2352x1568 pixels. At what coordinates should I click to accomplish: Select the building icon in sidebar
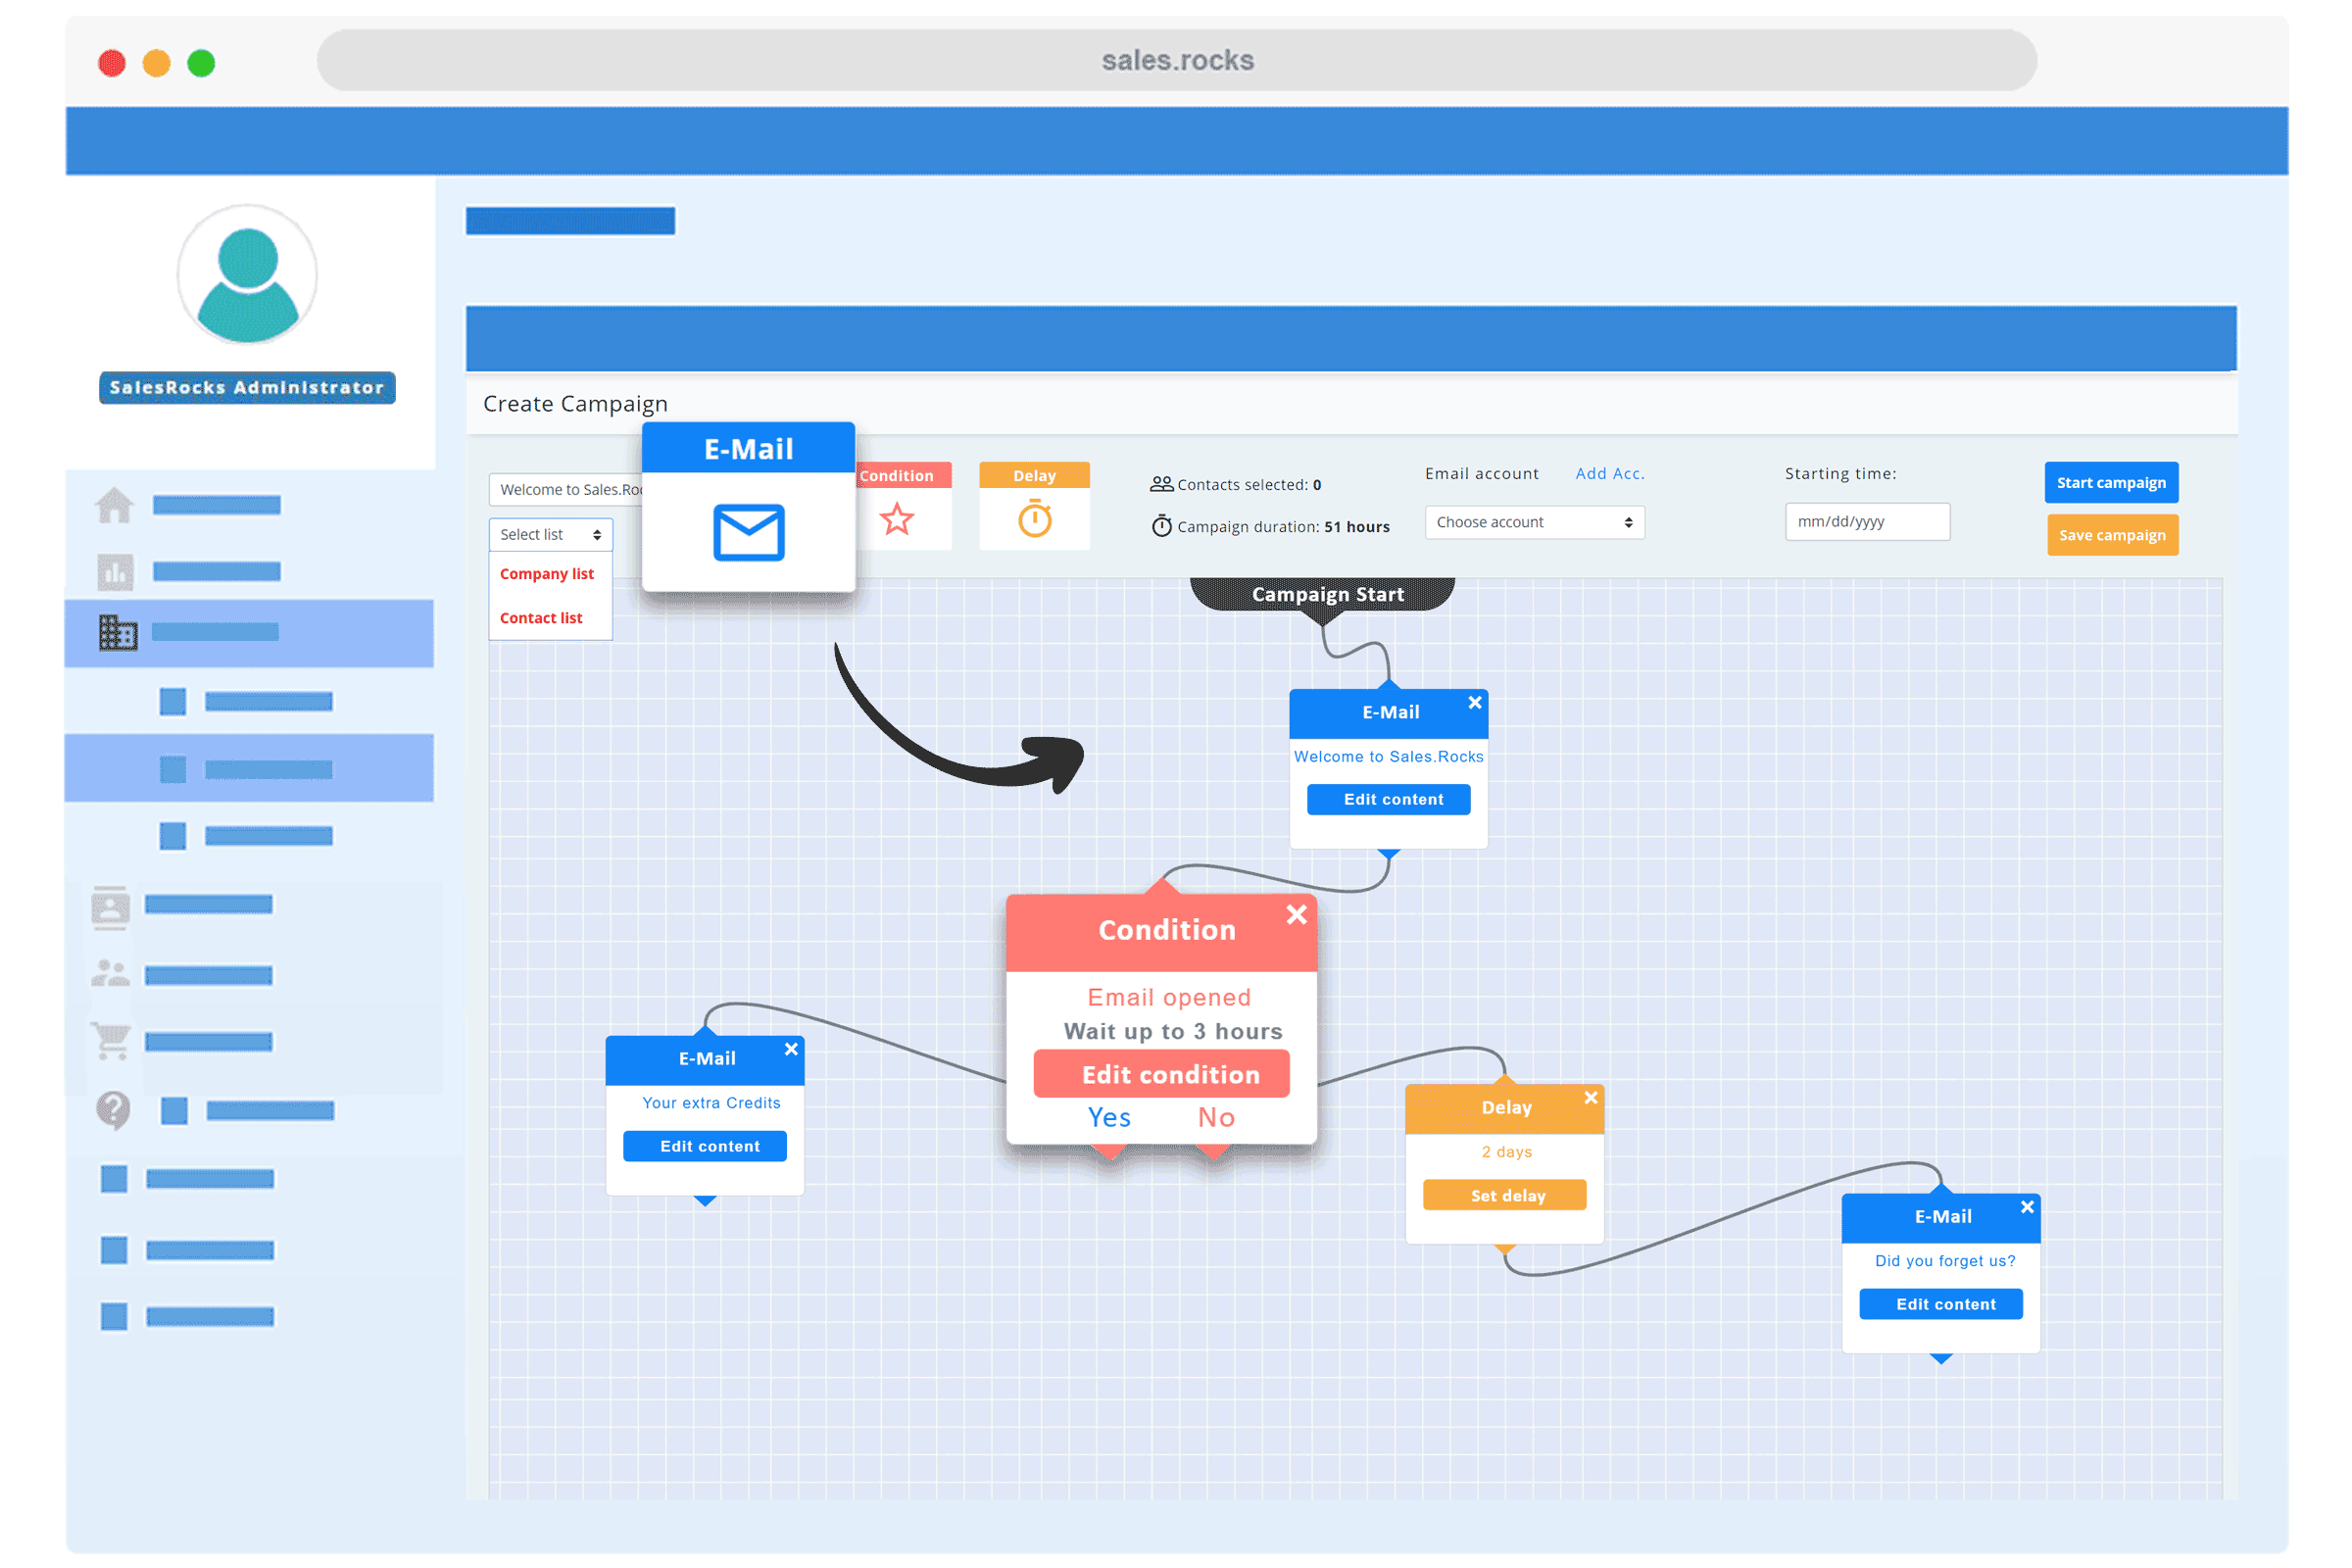click(118, 632)
